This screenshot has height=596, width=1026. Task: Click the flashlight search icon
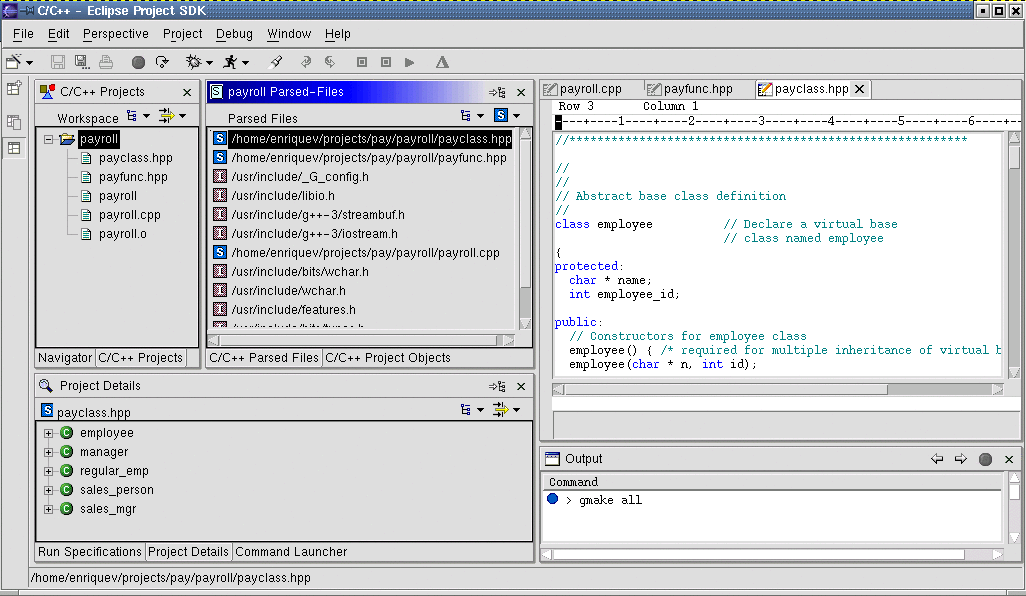tap(275, 61)
